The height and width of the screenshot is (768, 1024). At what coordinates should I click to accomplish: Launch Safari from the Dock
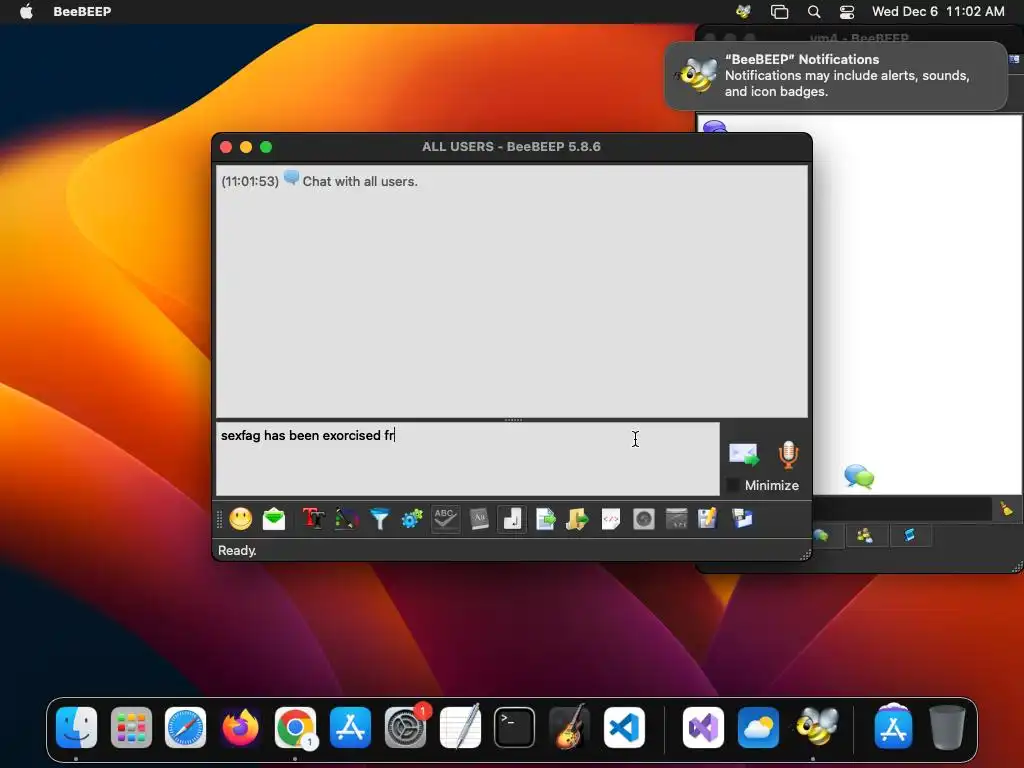185,728
